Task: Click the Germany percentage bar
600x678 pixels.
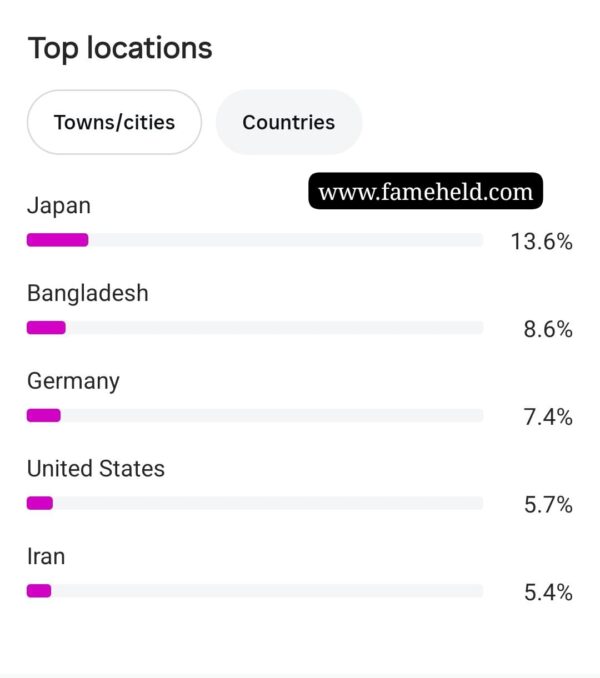Action: (255, 415)
